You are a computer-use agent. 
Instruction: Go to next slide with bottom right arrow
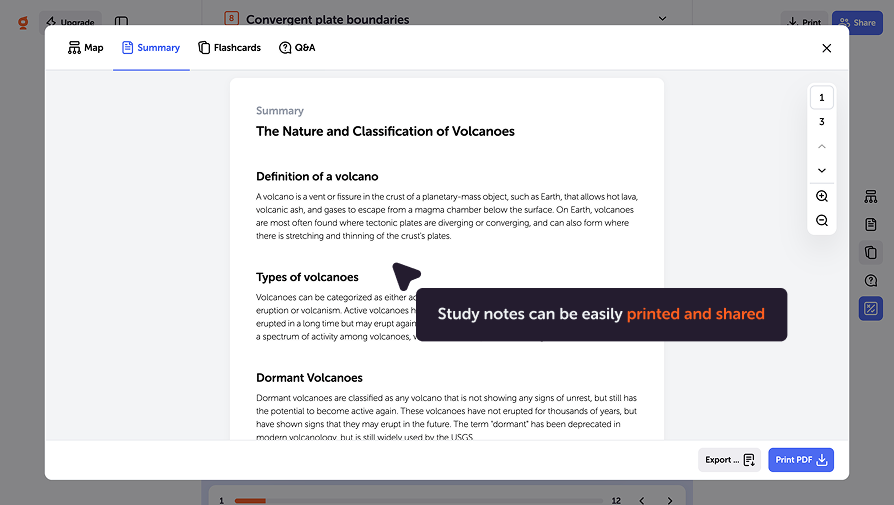click(x=669, y=500)
